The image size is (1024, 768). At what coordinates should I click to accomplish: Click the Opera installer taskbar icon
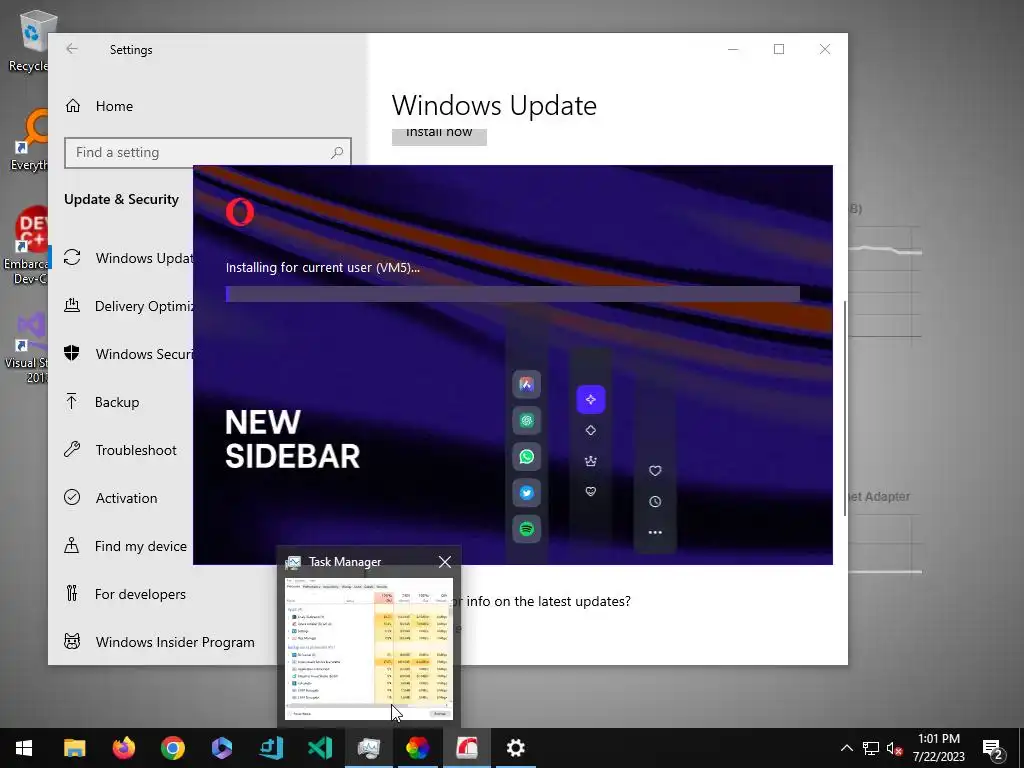point(467,748)
